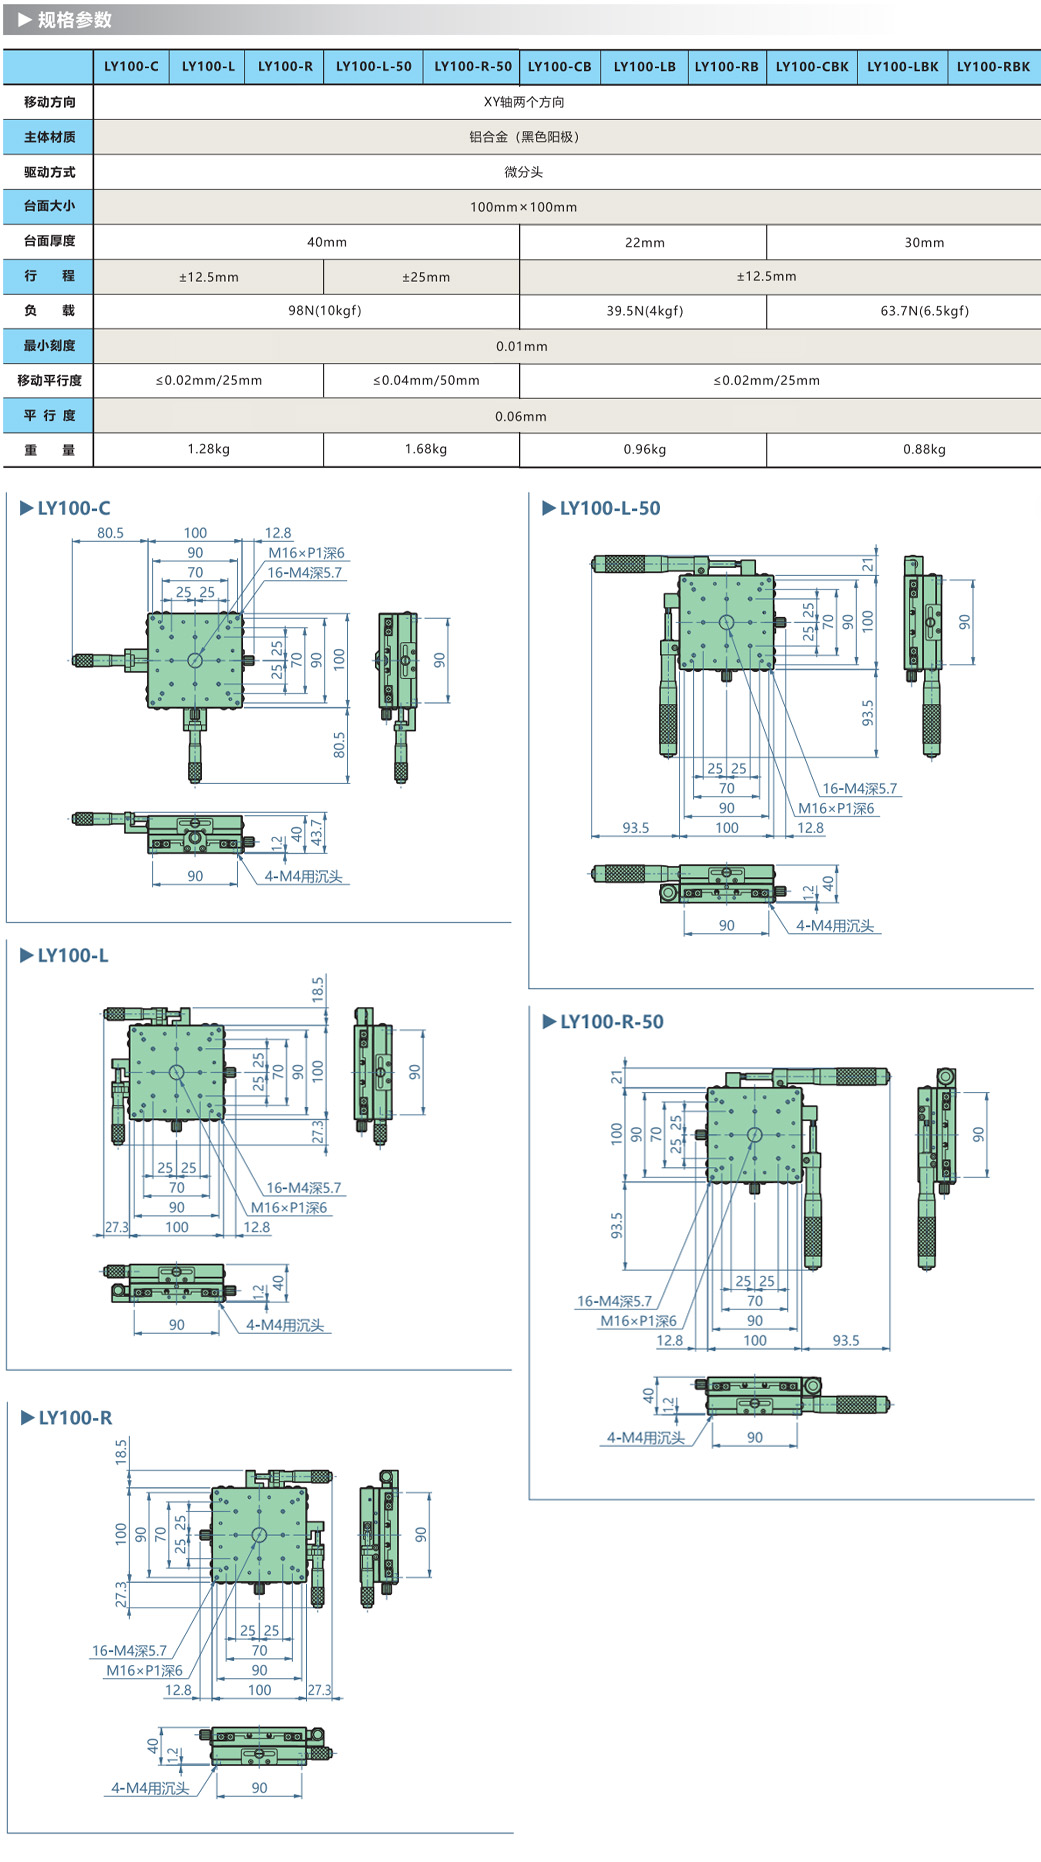
Task: Click the 台面大小 row label
Action: pyautogui.click(x=49, y=206)
